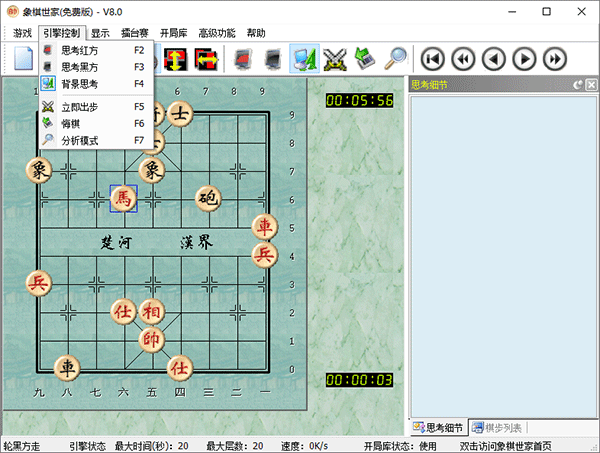
Task: Click the black computer thinking toolbar icon
Action: pyautogui.click(x=273, y=59)
